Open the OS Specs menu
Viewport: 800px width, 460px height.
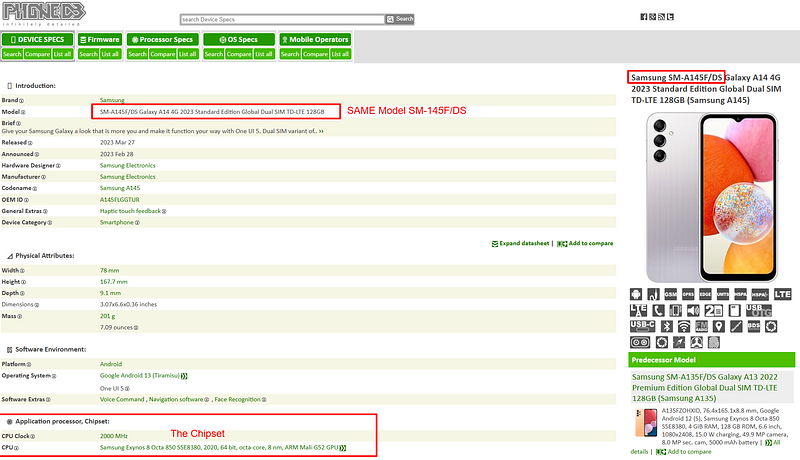pos(239,39)
